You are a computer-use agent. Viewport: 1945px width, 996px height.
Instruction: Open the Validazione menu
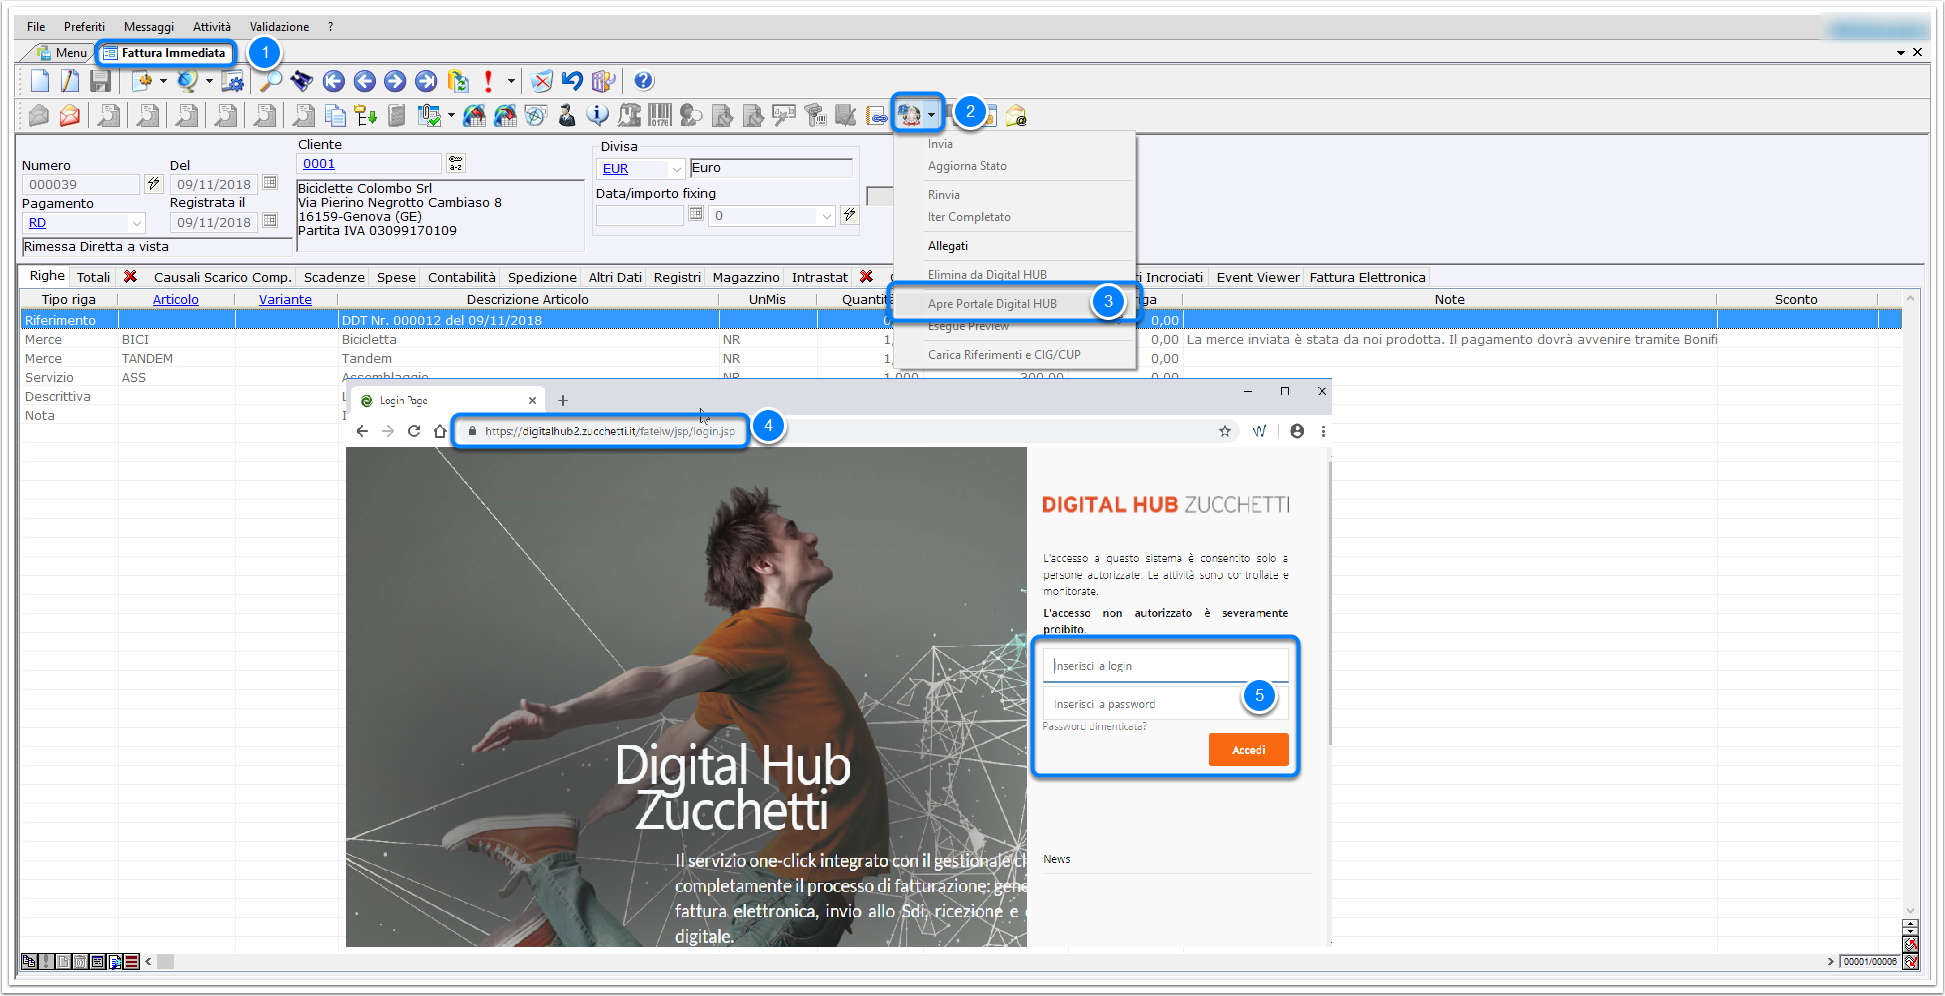pyautogui.click(x=279, y=27)
